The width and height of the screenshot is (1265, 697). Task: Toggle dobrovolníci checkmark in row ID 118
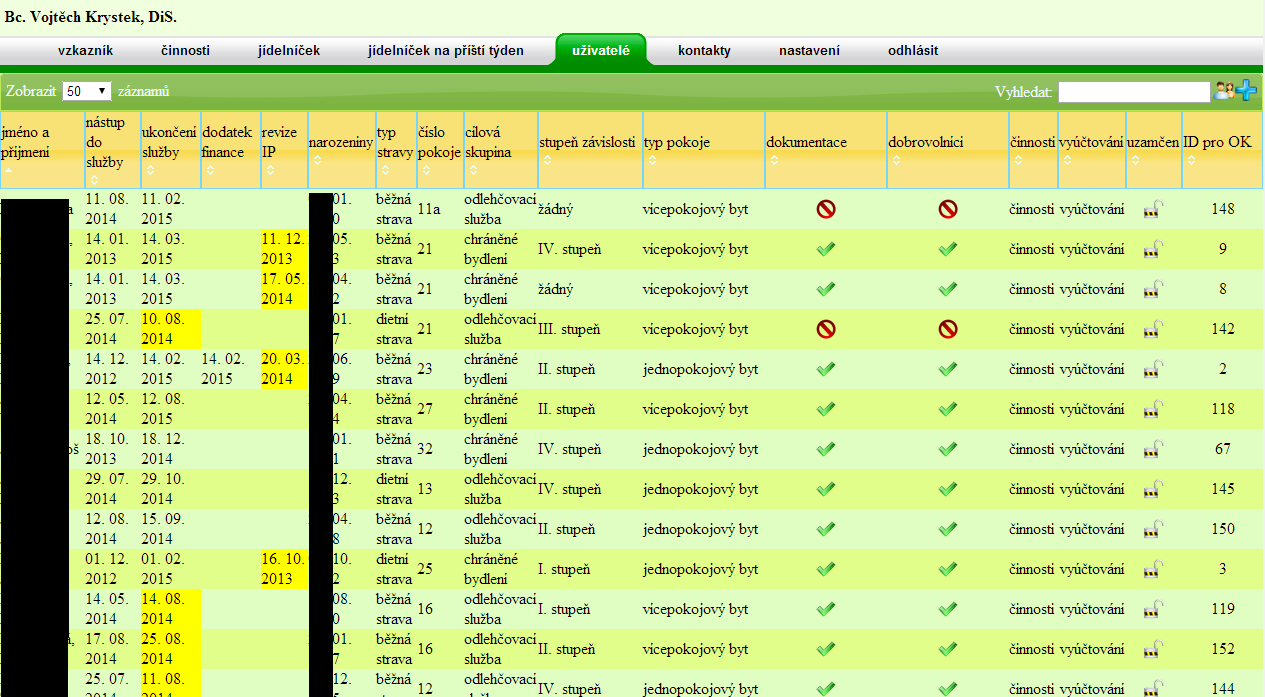[x=948, y=409]
